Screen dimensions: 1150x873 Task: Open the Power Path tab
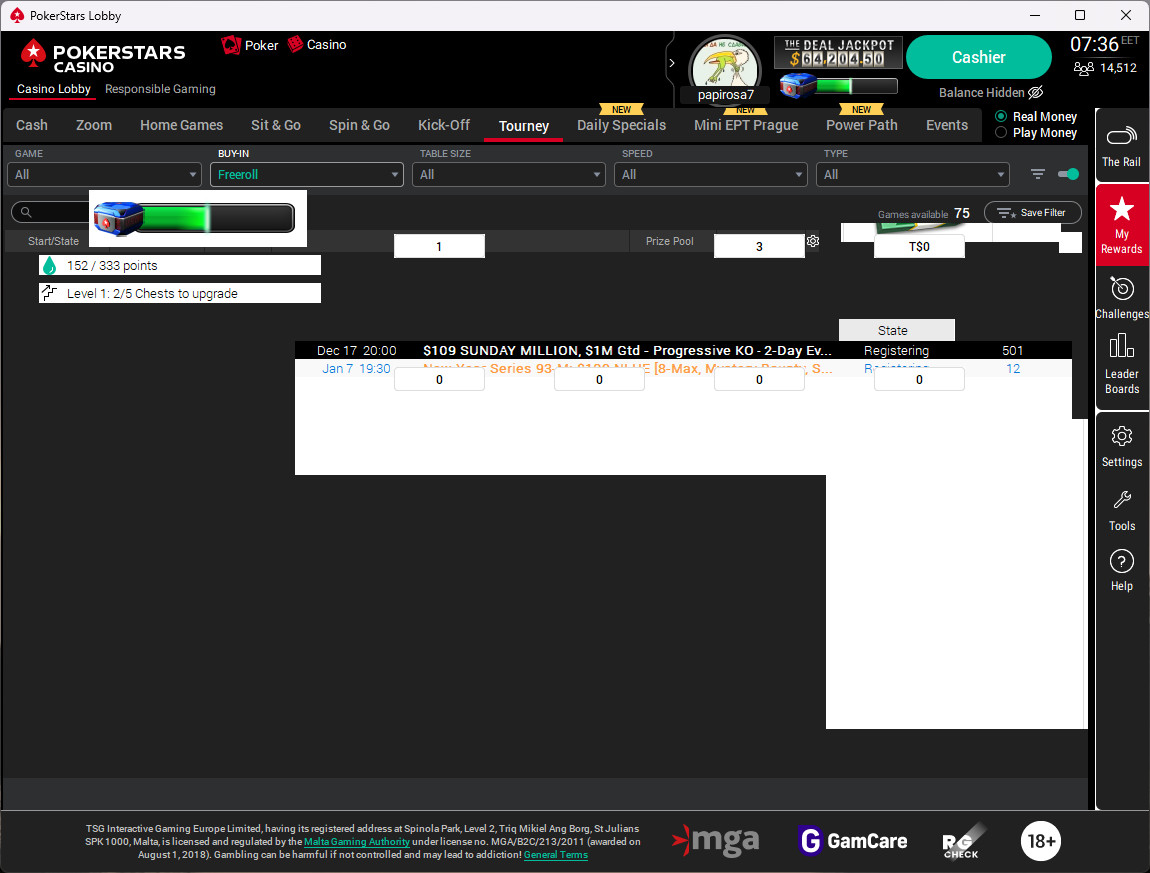click(862, 125)
